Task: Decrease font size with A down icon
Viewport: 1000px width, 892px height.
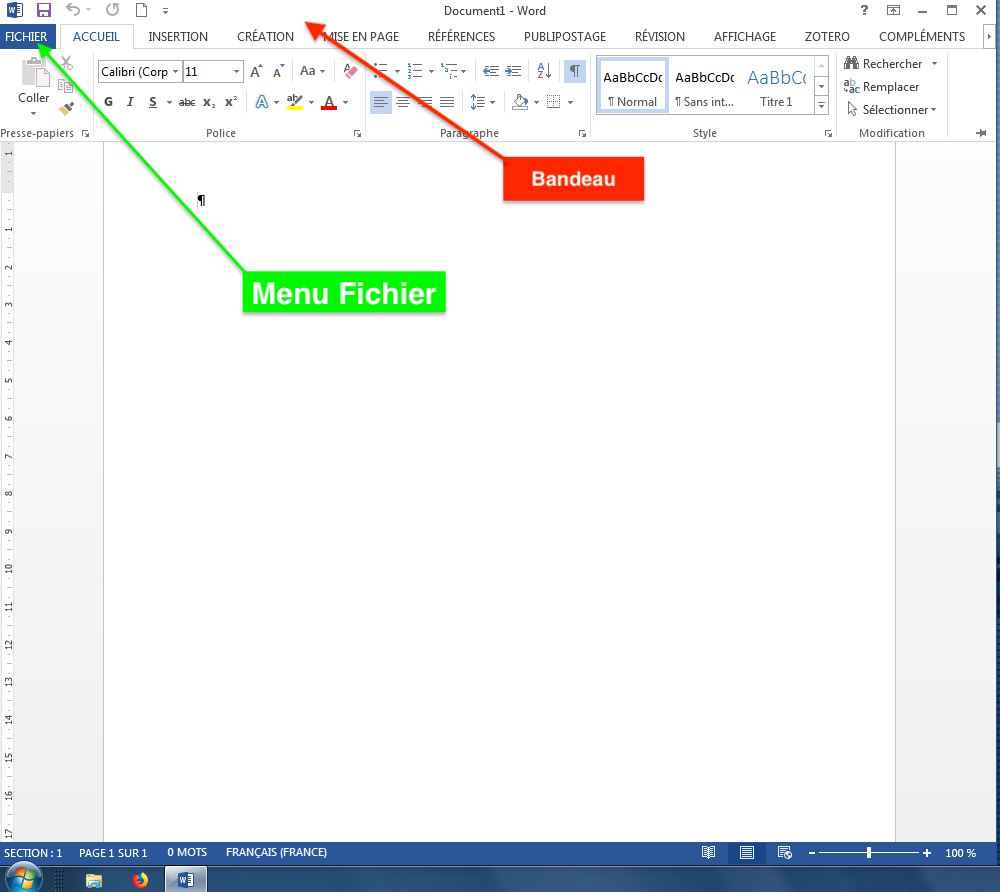Action: (279, 71)
